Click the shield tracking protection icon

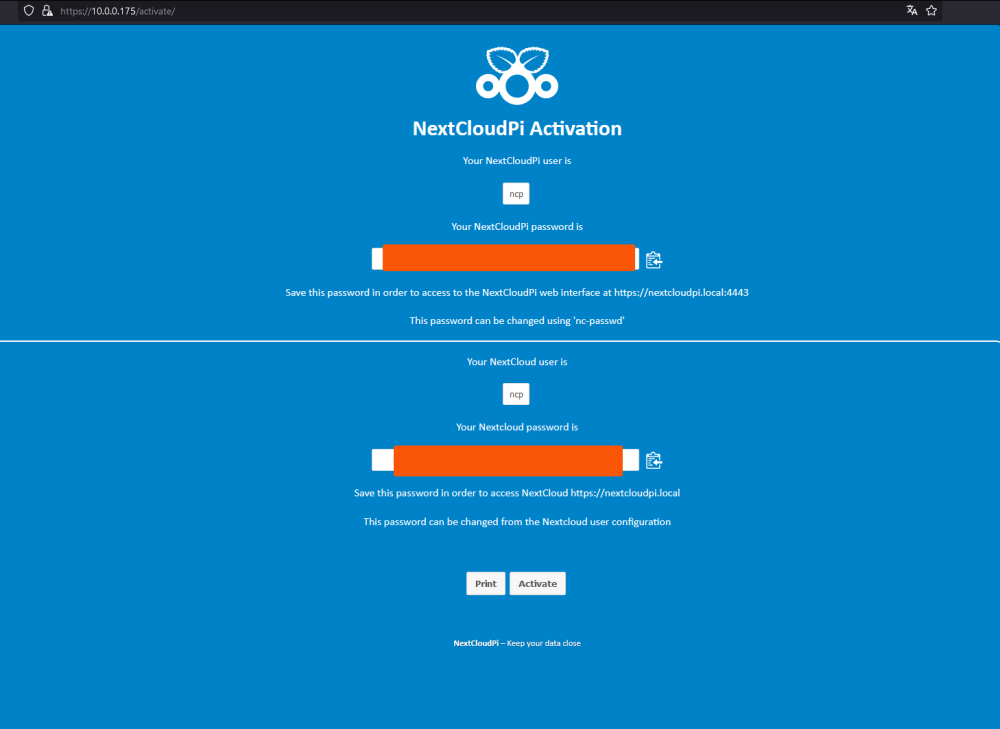(x=29, y=11)
